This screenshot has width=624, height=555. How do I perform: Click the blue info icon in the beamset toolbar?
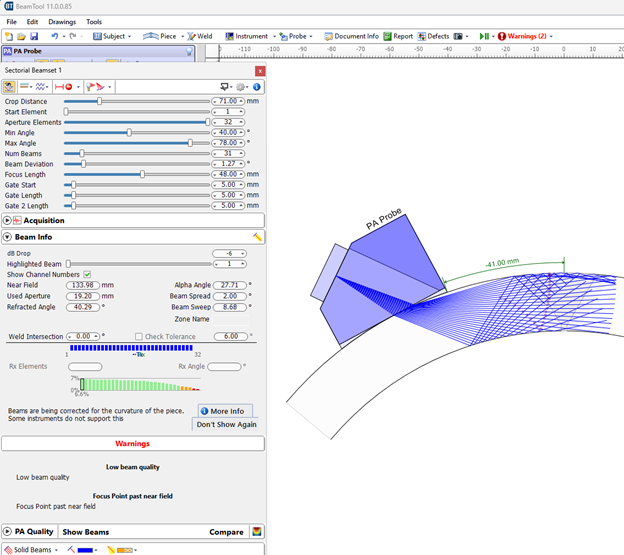(x=257, y=87)
